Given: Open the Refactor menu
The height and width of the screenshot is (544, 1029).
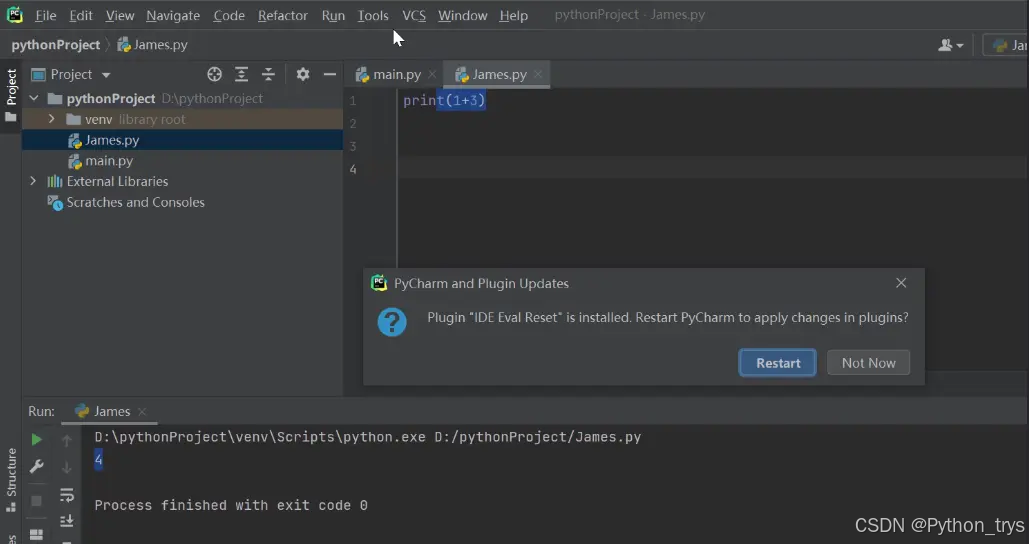Looking at the screenshot, I should tap(283, 15).
